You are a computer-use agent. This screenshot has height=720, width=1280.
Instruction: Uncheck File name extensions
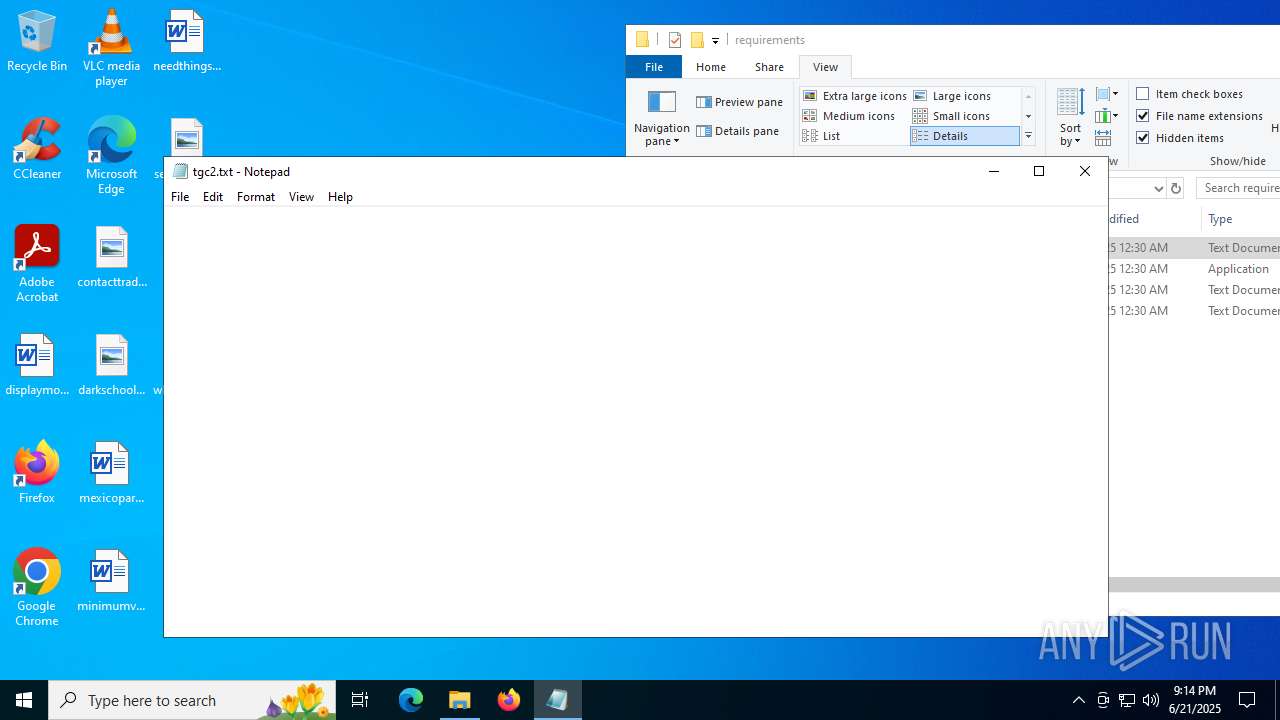coord(1199,116)
